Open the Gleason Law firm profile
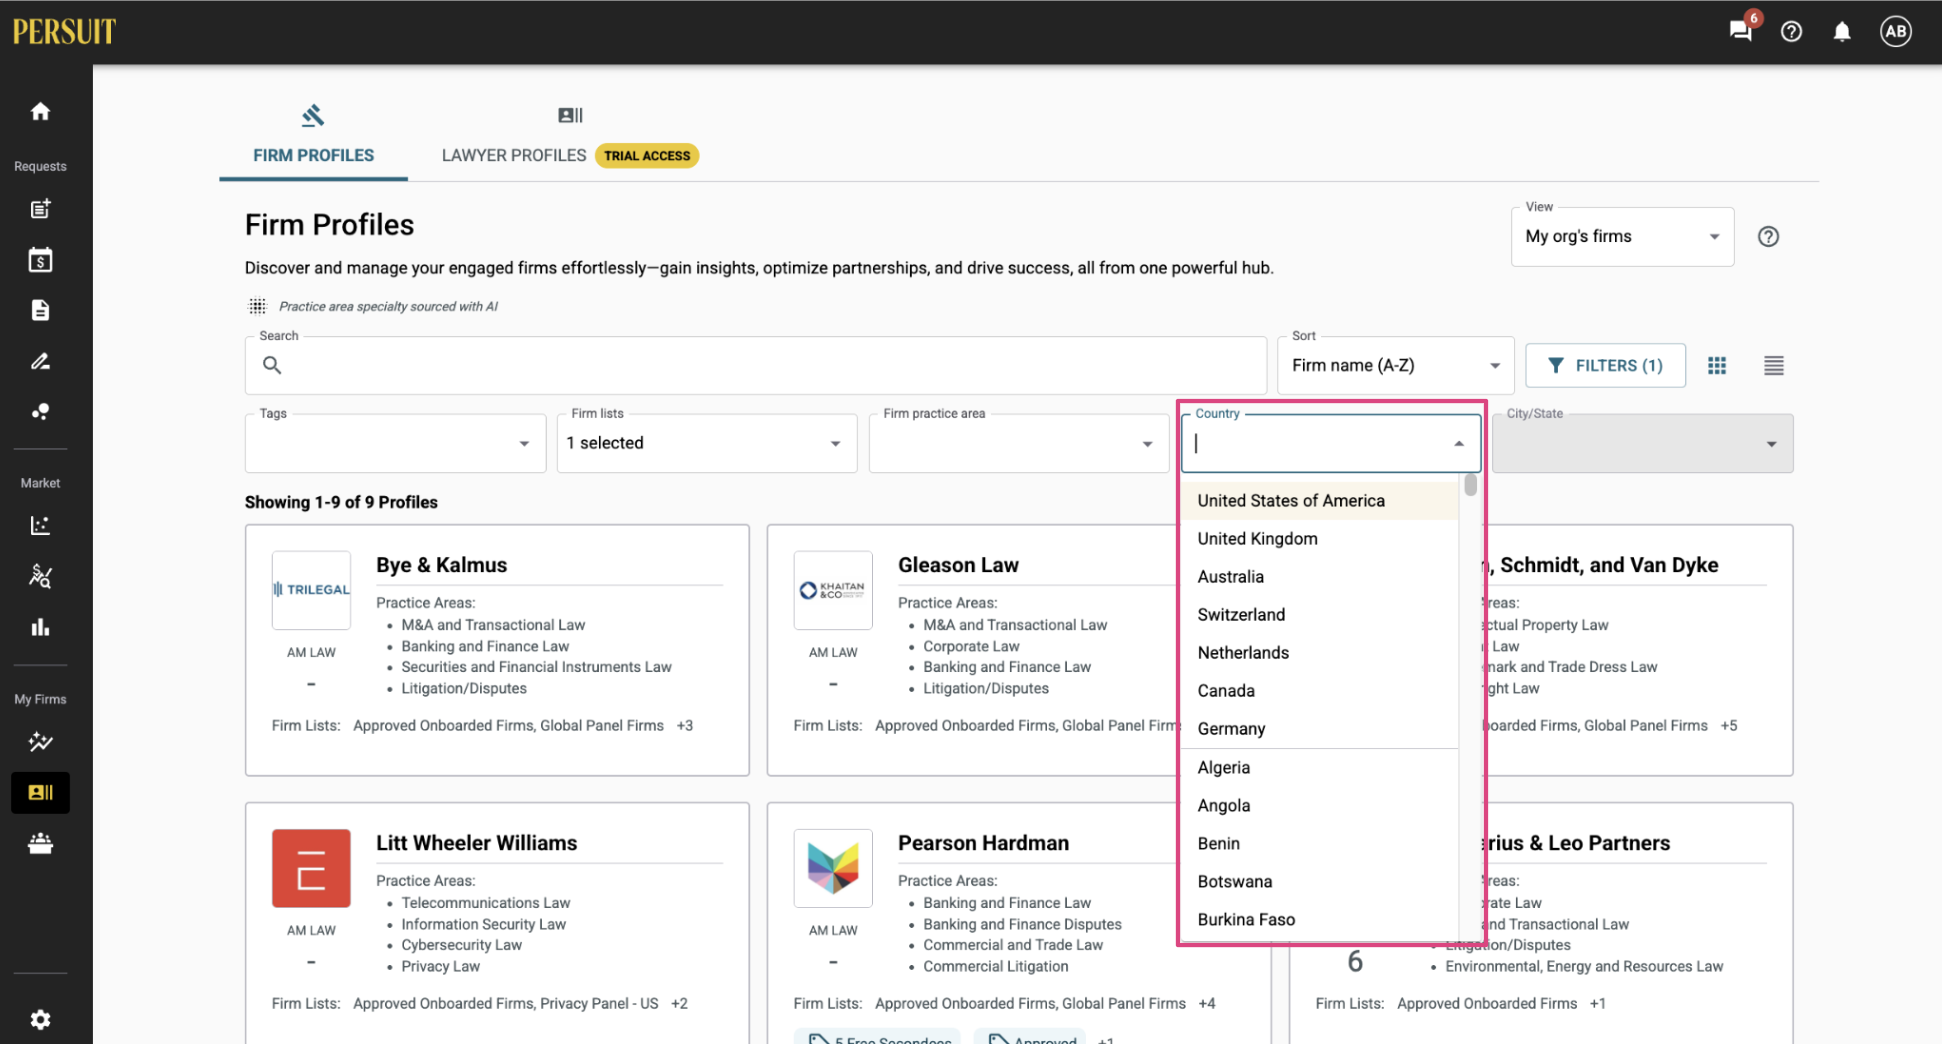 [958, 565]
